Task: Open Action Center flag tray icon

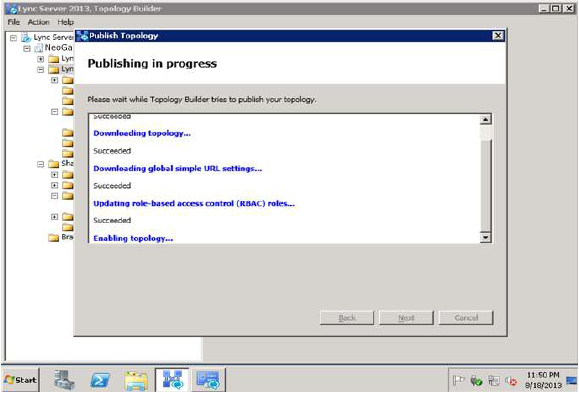Action: click(x=458, y=380)
